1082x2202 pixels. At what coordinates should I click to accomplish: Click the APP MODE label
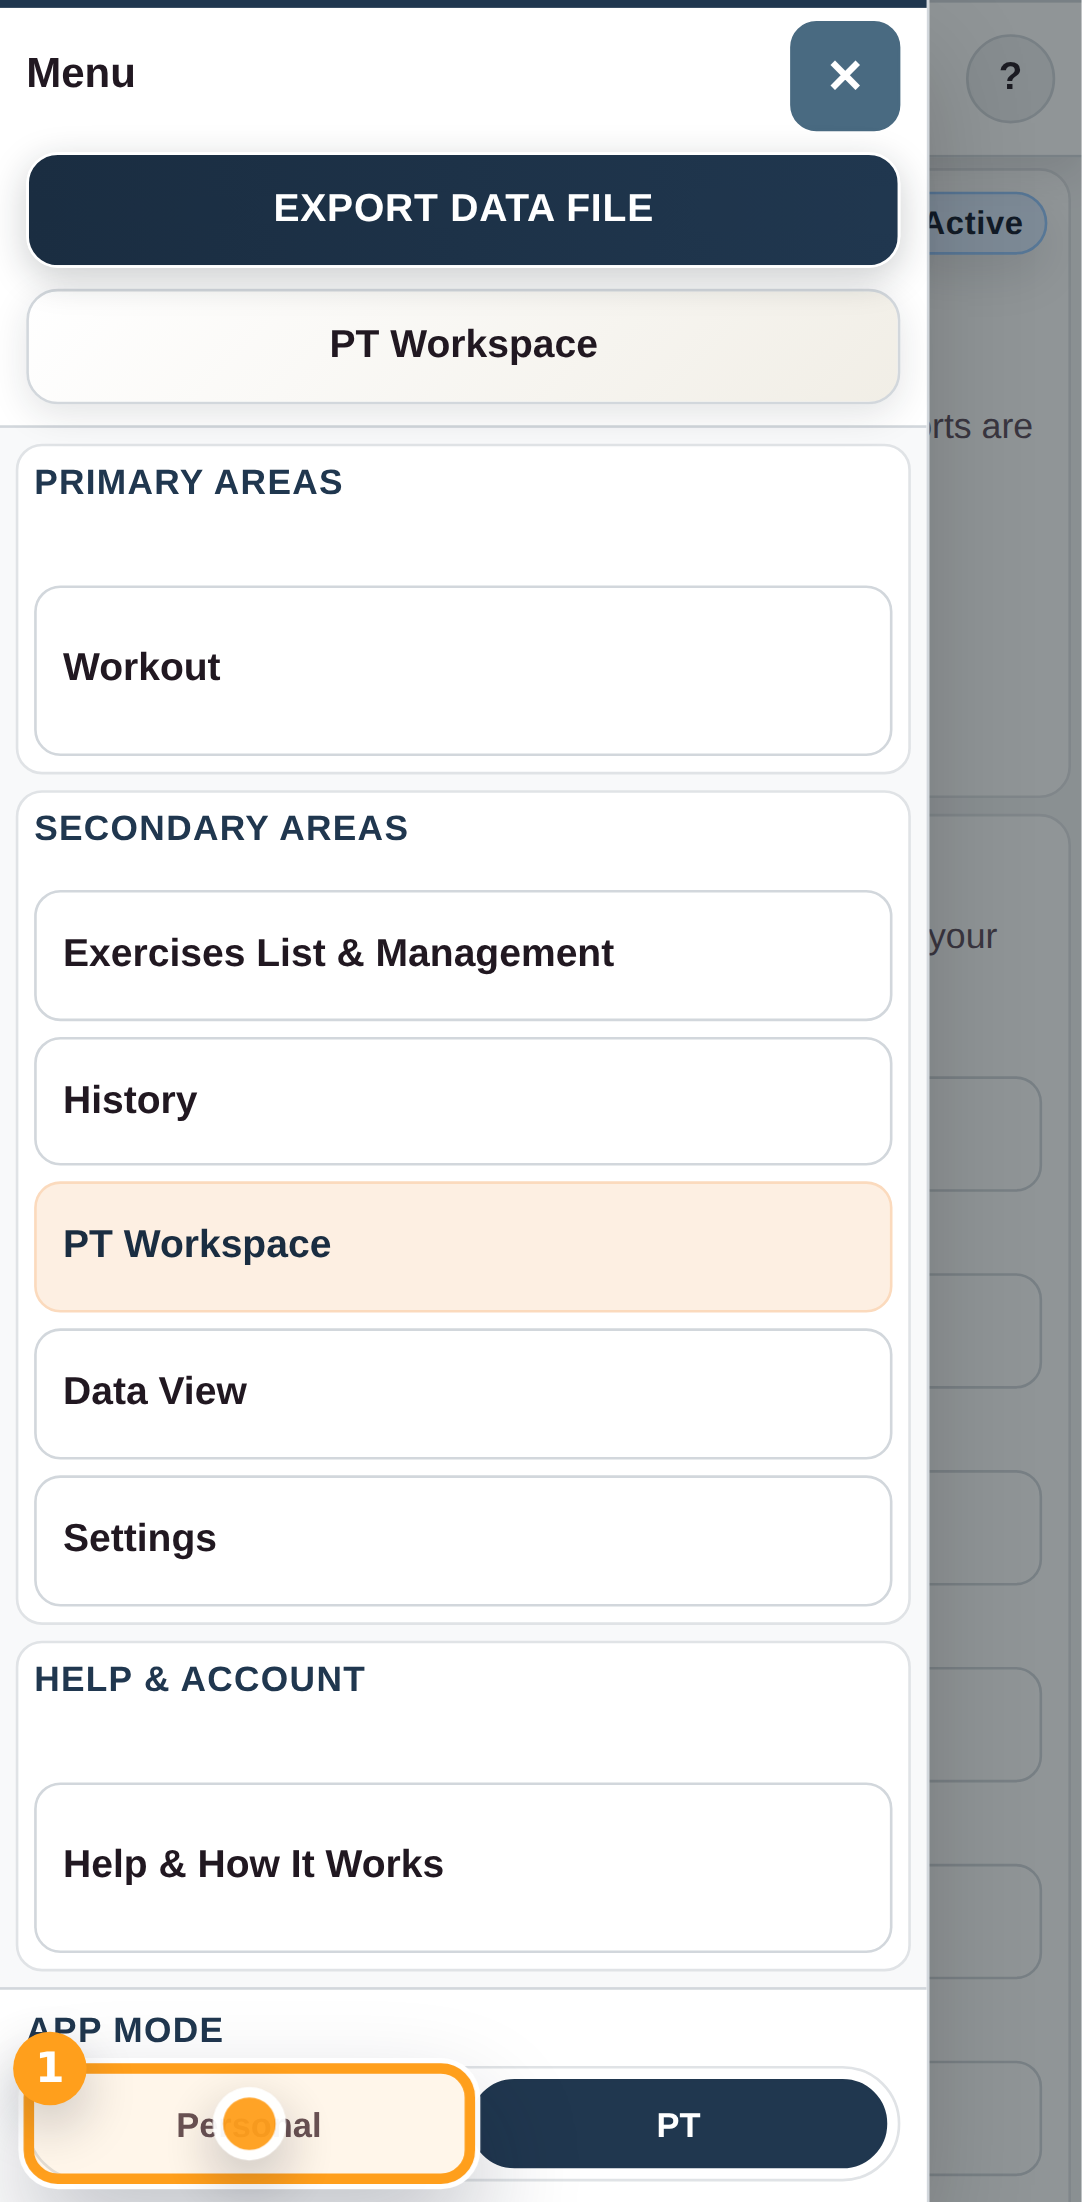click(126, 2030)
